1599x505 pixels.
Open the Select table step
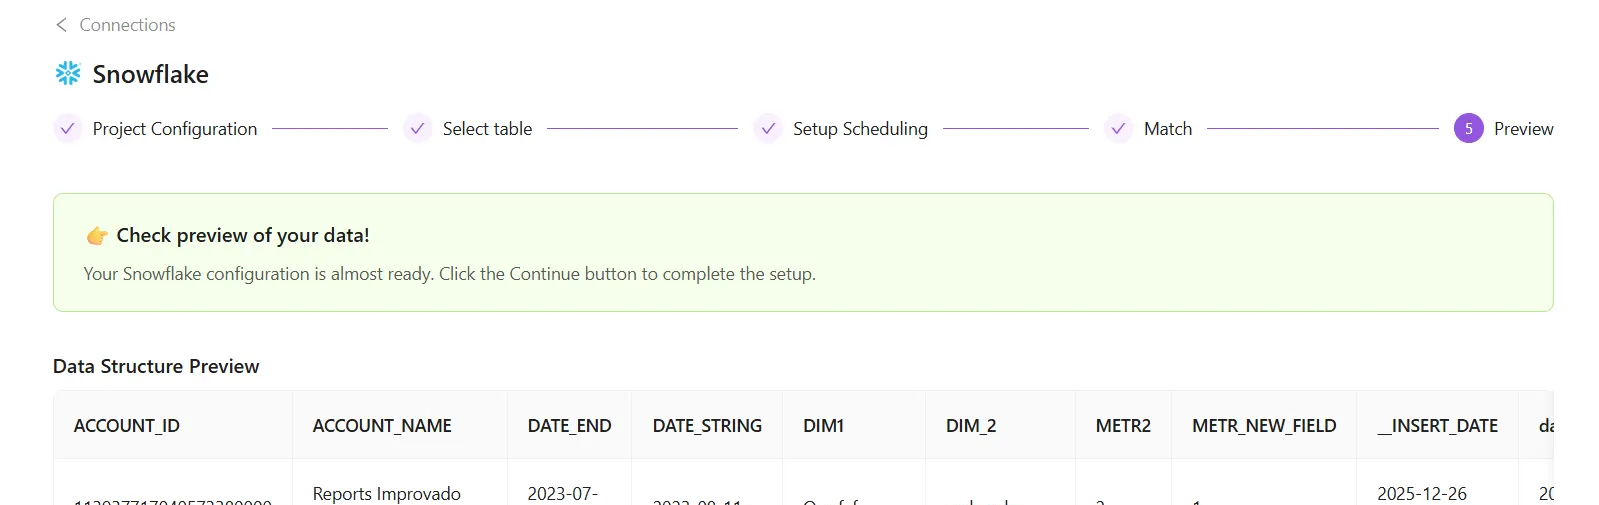[x=487, y=129]
